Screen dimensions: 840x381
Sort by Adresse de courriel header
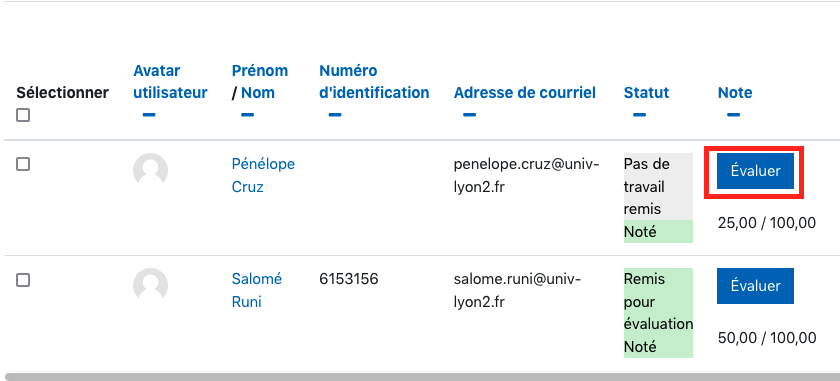(524, 93)
